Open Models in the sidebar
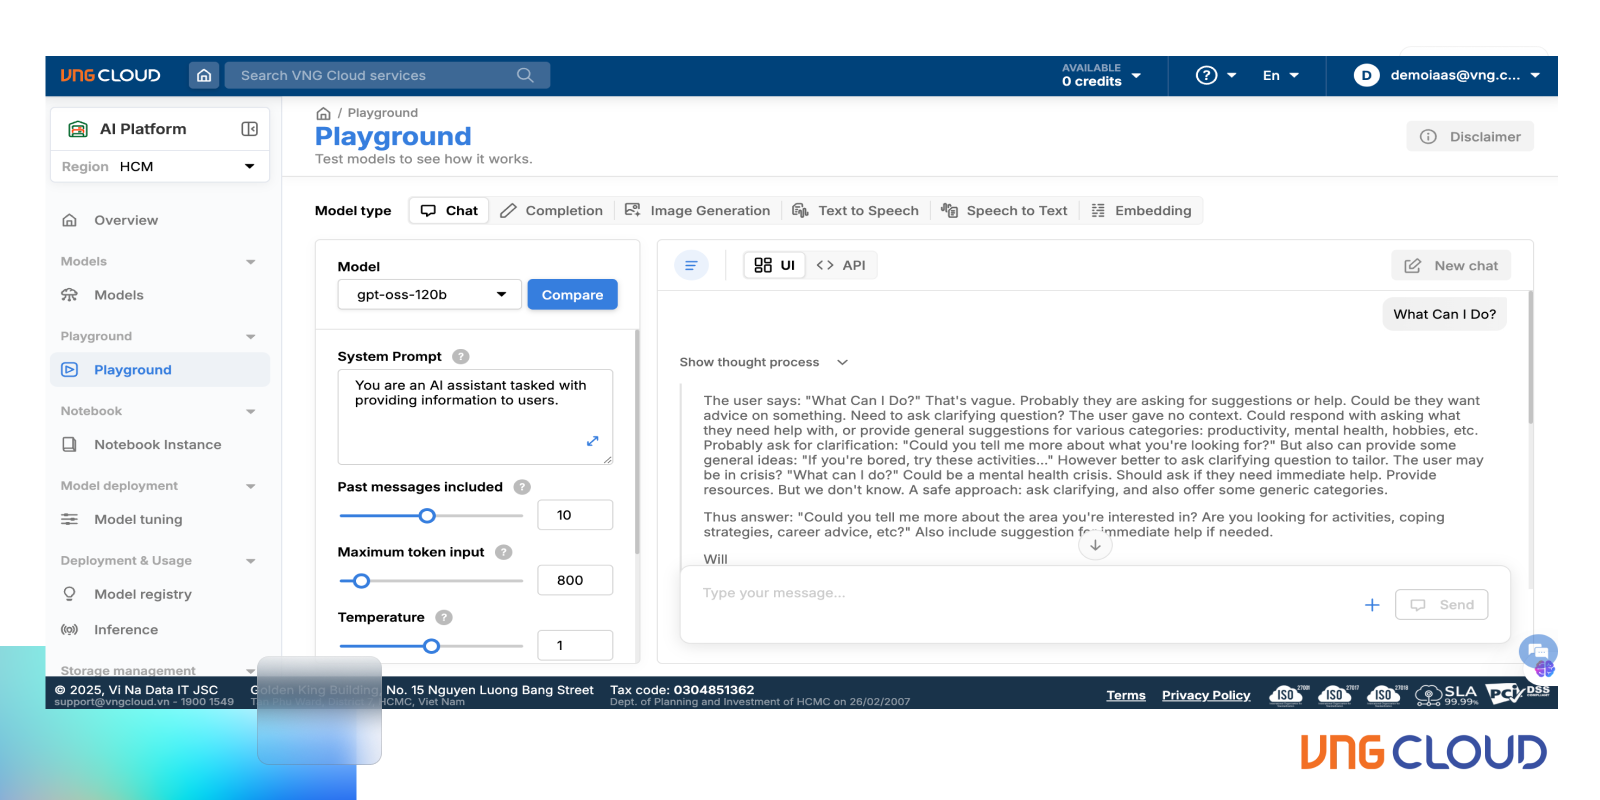The height and width of the screenshot is (800, 1600). (160, 295)
